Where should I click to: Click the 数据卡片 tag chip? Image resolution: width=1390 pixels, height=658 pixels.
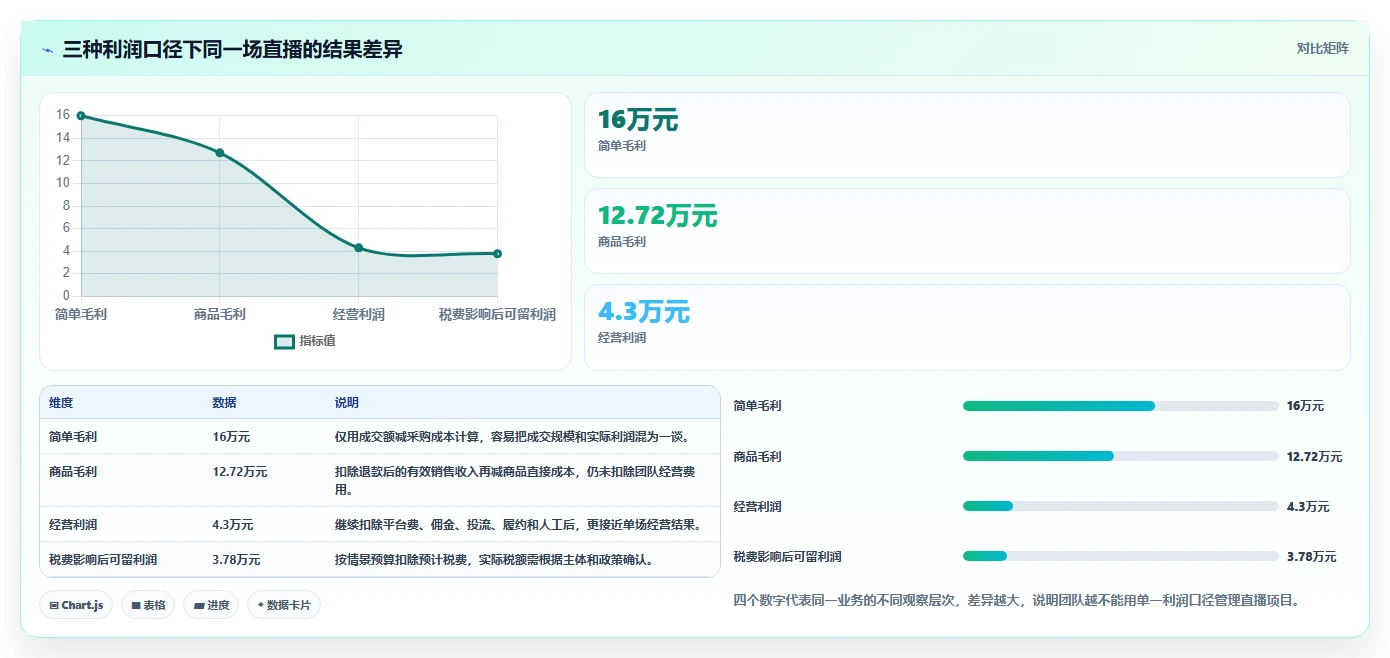284,605
